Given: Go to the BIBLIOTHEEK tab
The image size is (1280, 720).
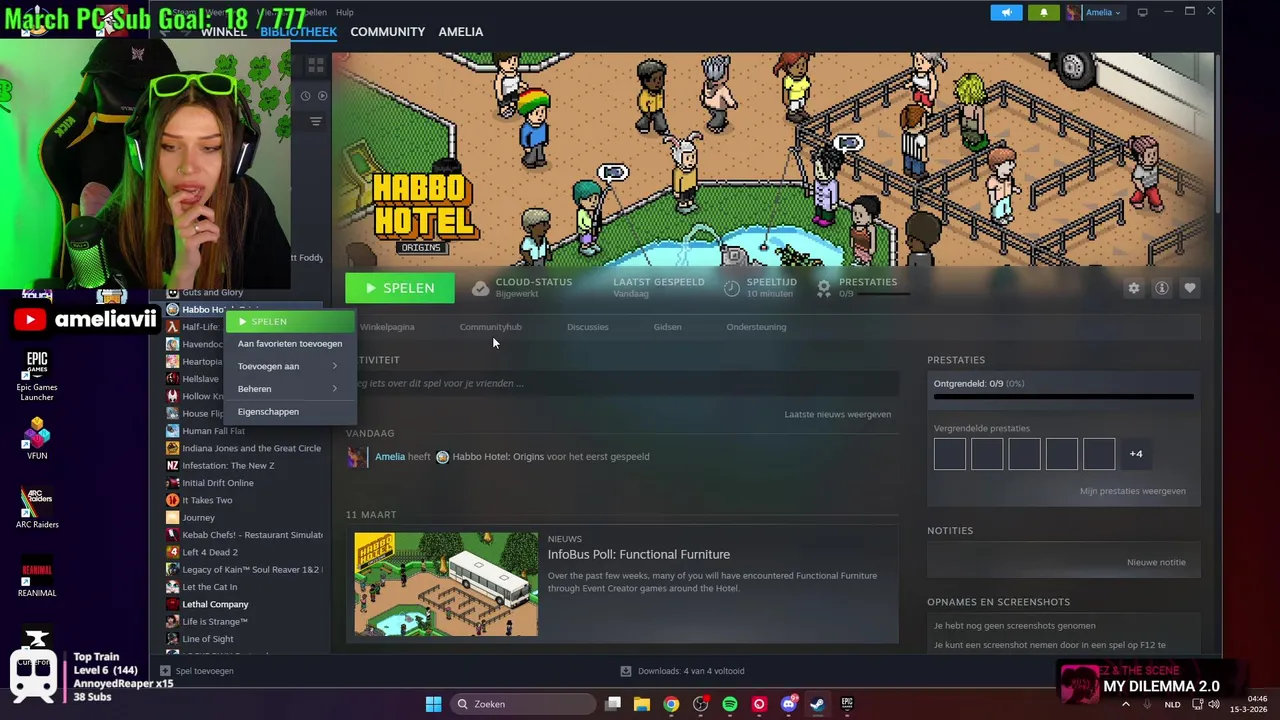Looking at the screenshot, I should tap(298, 31).
